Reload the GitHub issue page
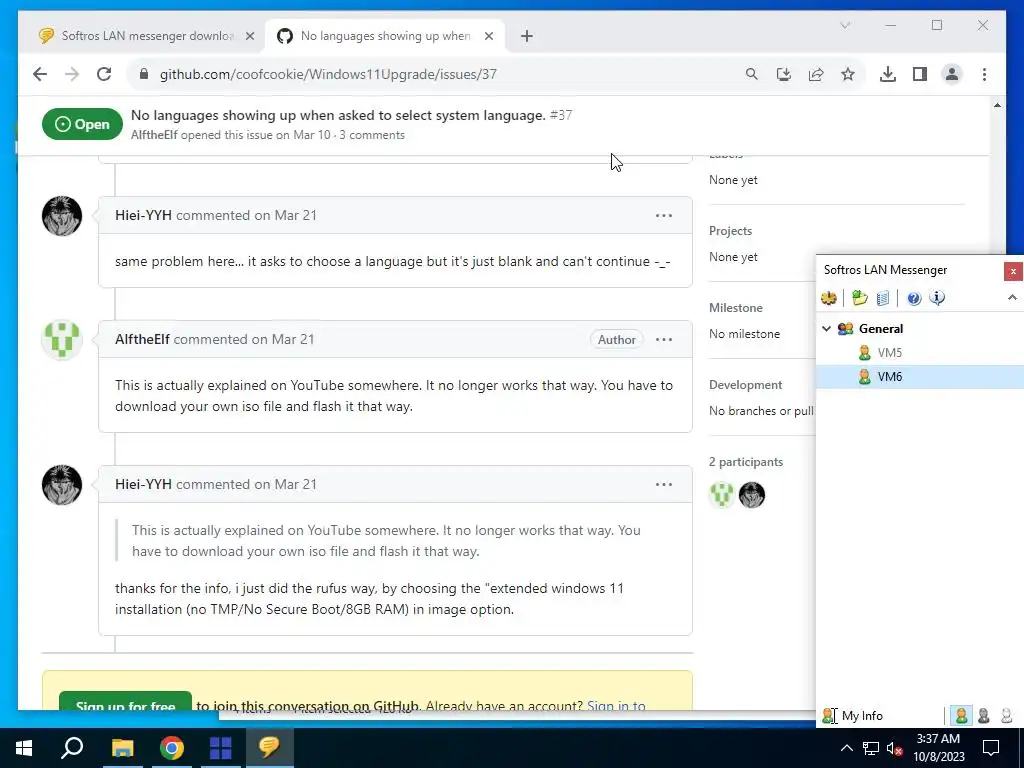The width and height of the screenshot is (1024, 768). 104,74
